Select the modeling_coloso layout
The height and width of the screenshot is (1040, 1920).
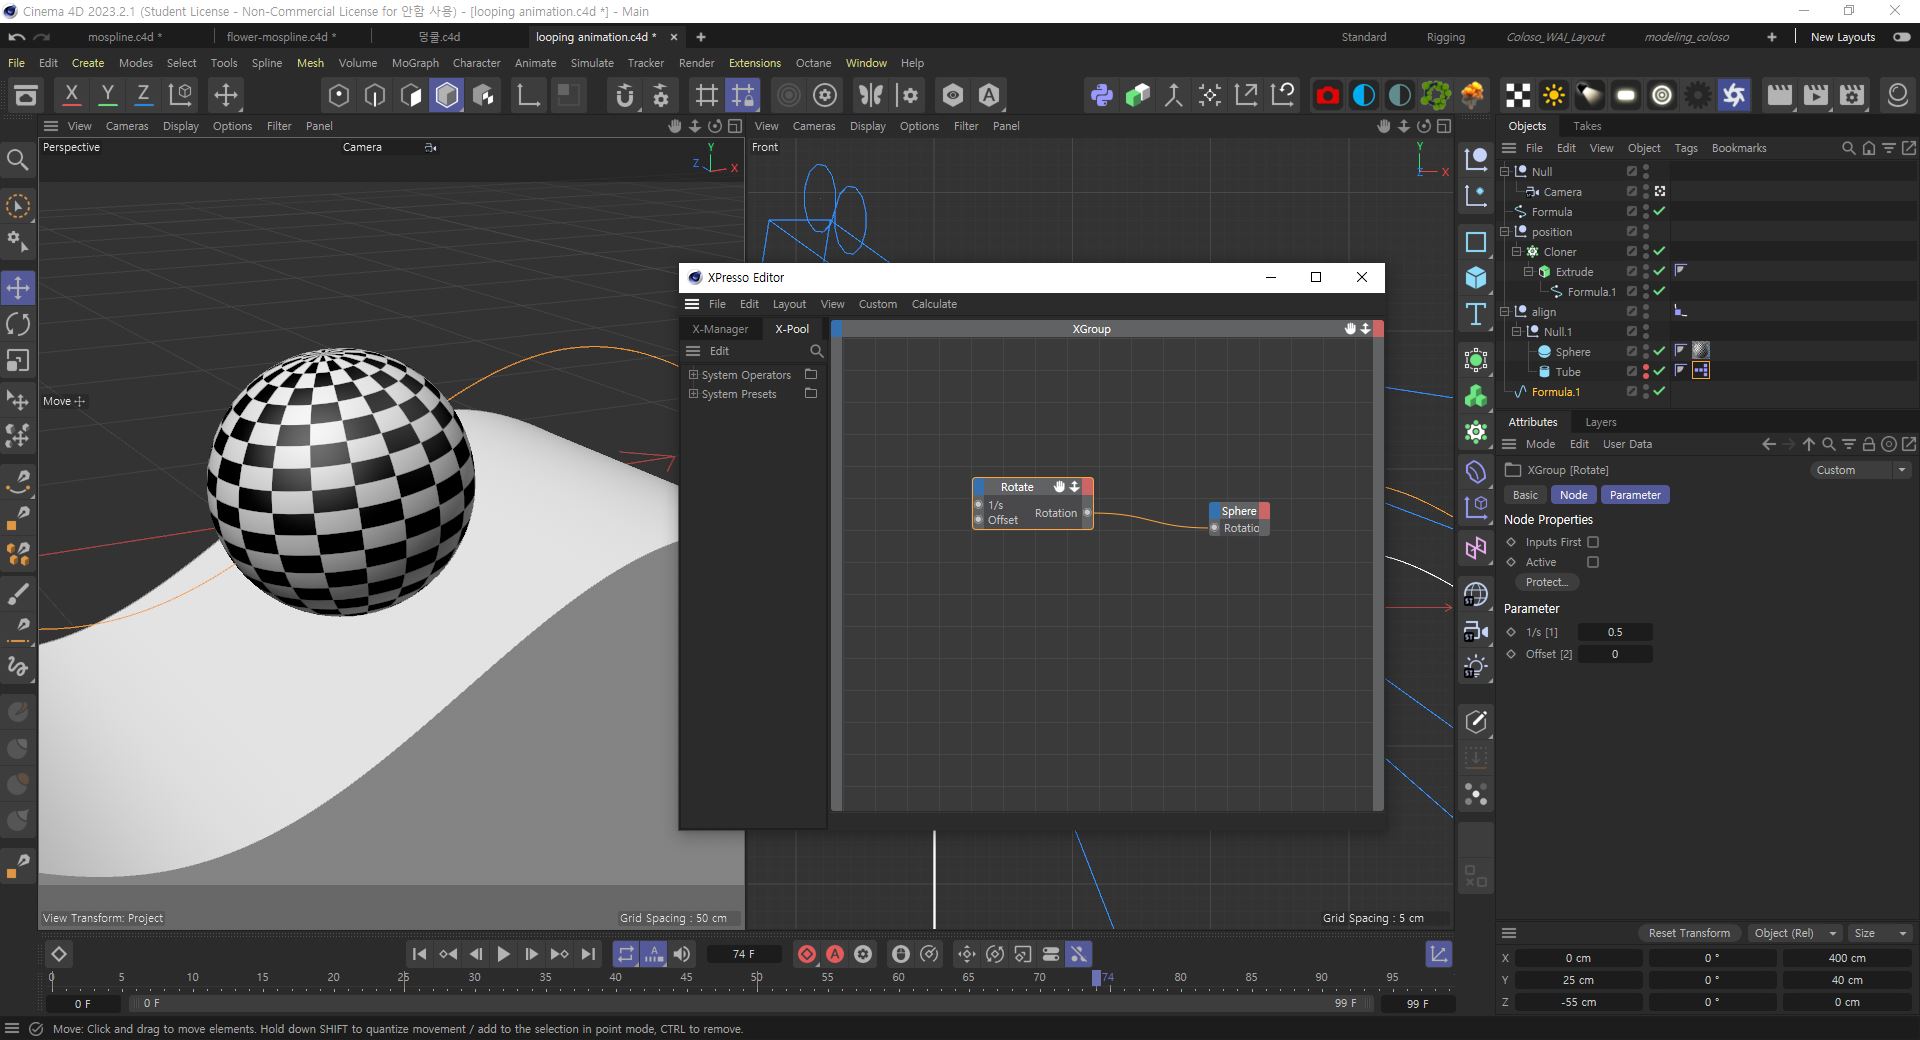tap(1686, 37)
